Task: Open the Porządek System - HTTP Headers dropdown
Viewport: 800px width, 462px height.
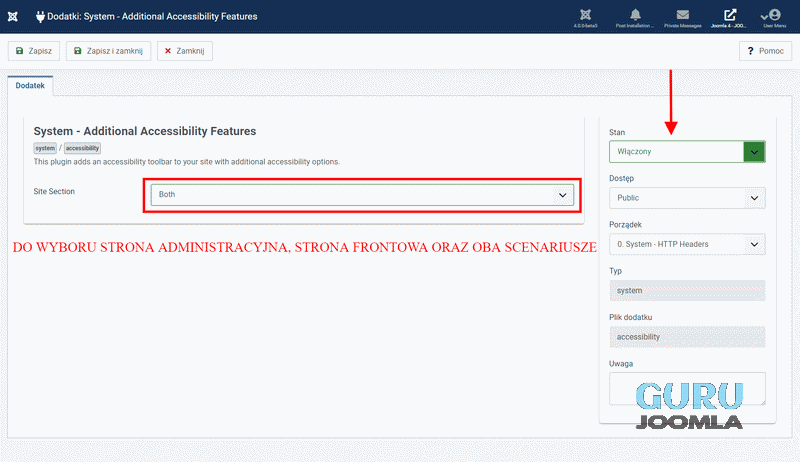Action: pos(687,244)
